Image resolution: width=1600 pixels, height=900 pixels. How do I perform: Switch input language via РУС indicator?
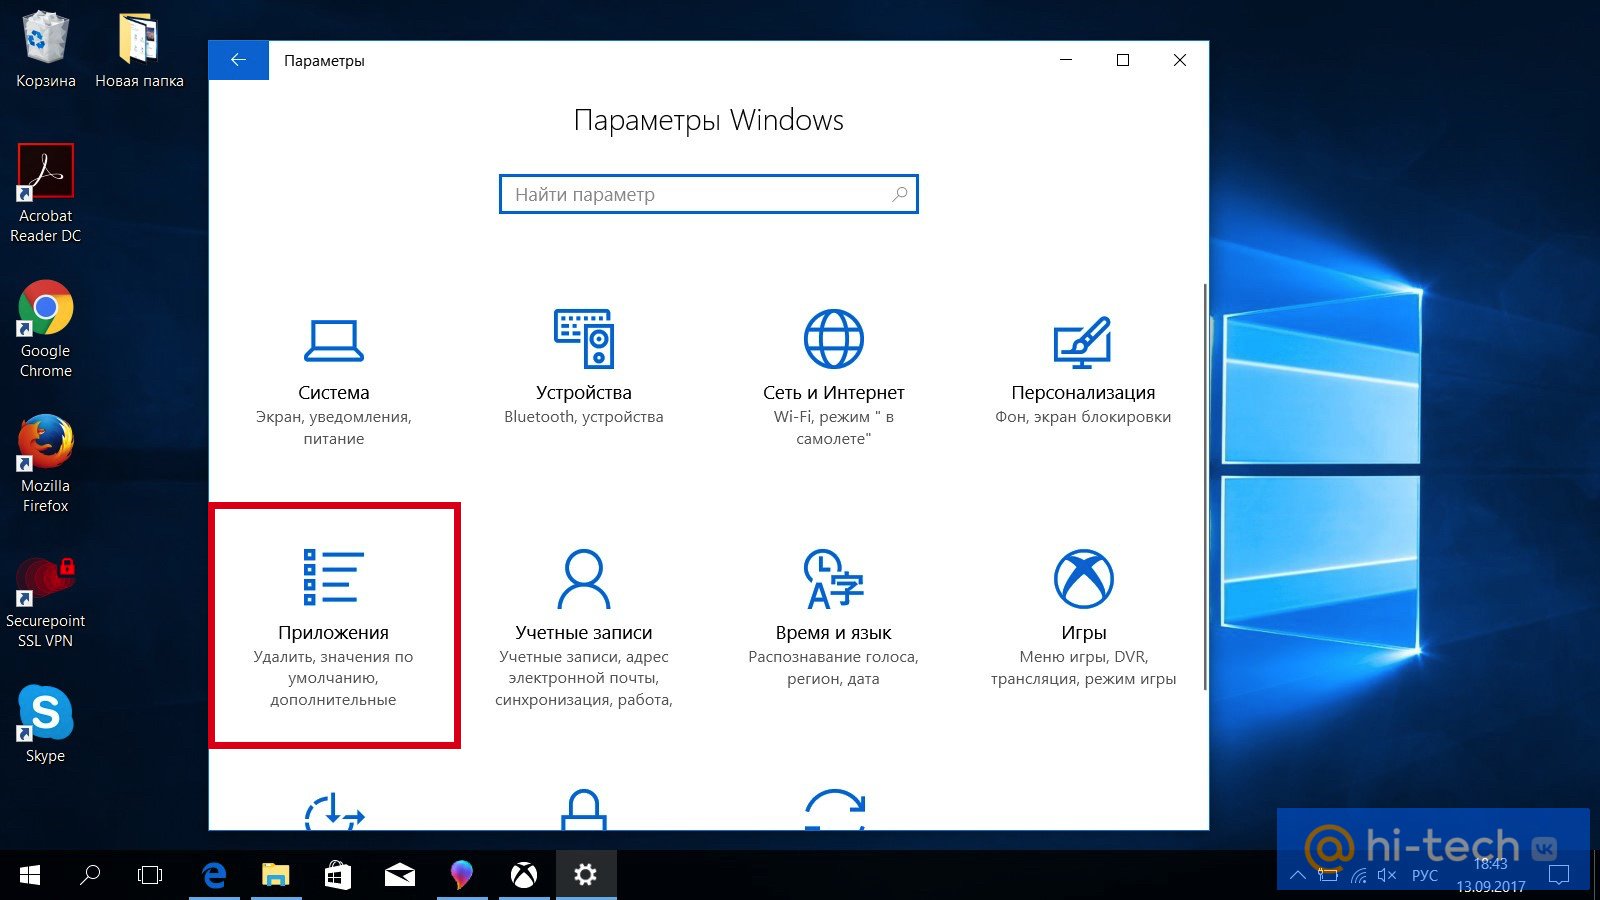1425,876
